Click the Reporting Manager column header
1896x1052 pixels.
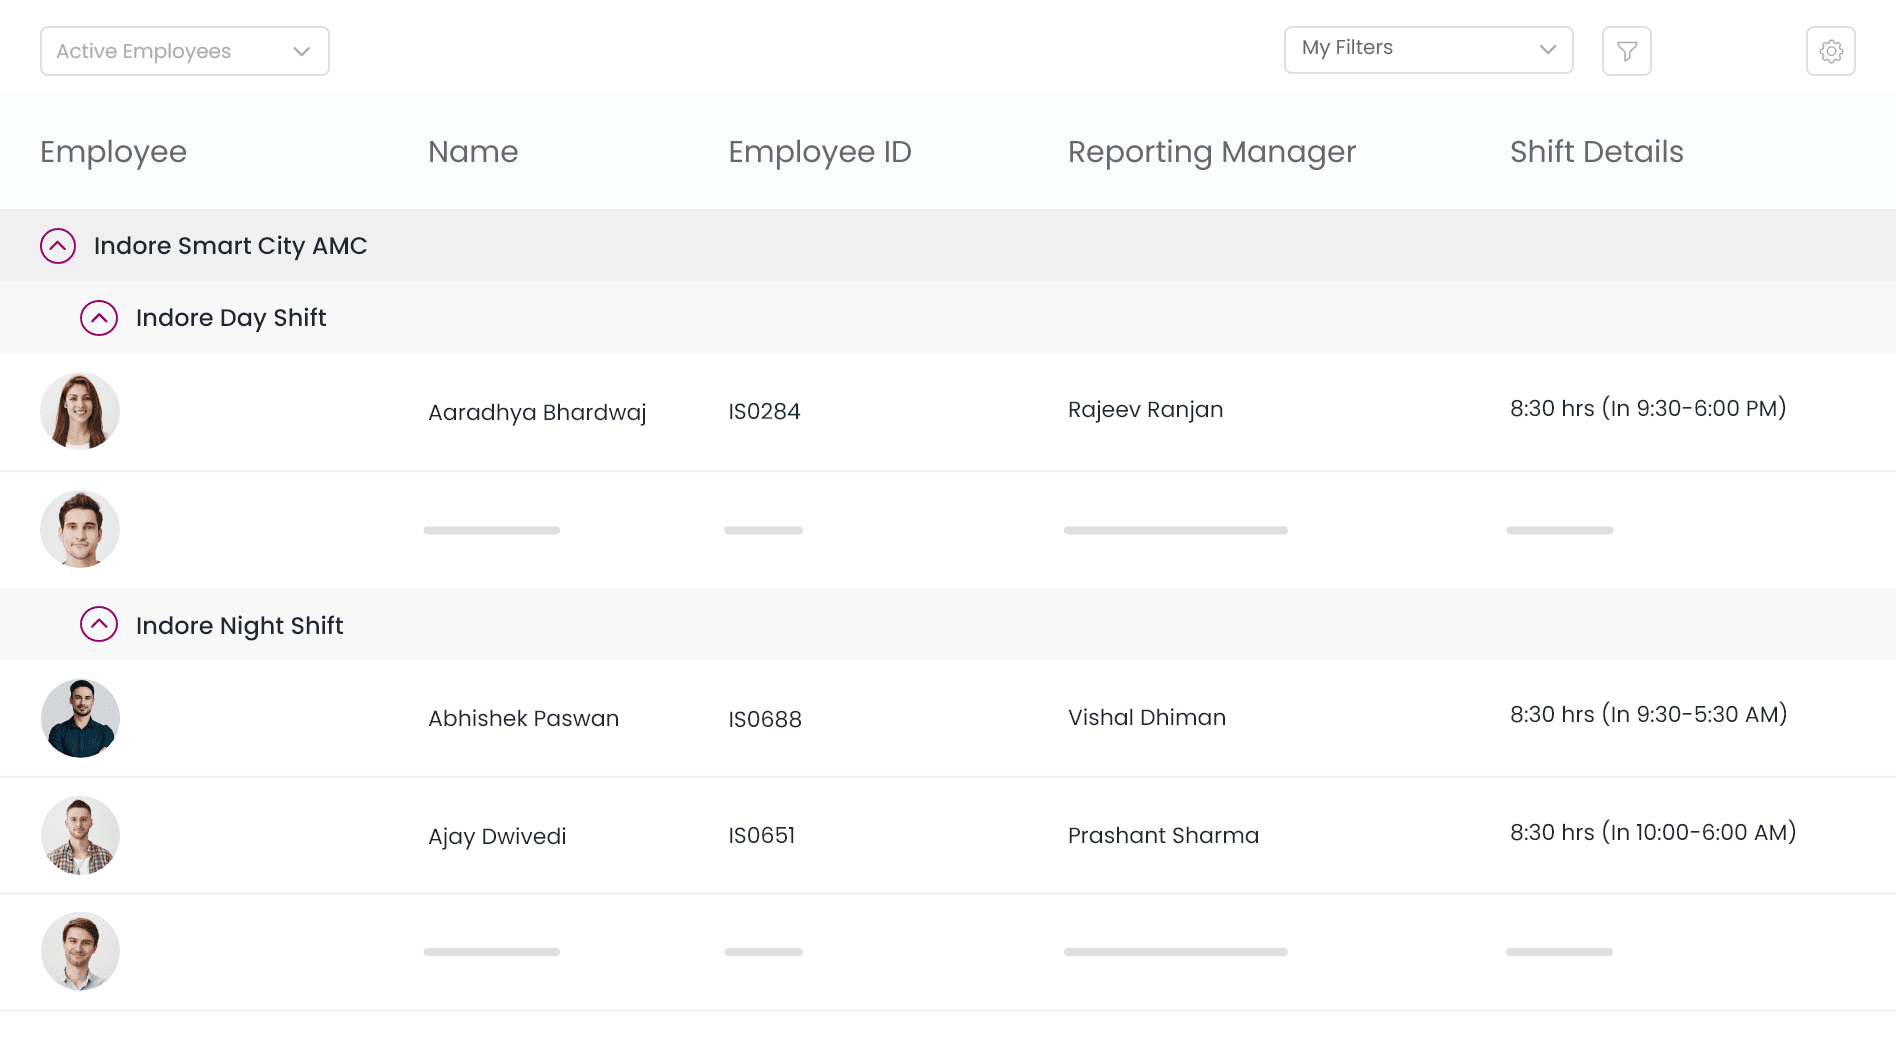tap(1211, 152)
